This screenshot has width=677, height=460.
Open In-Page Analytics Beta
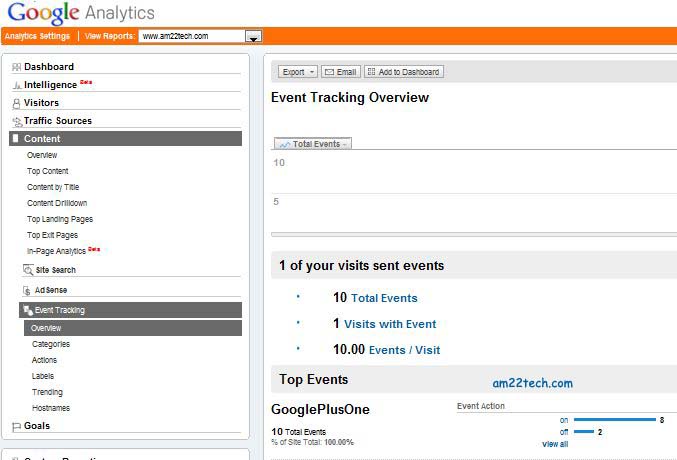[63, 251]
